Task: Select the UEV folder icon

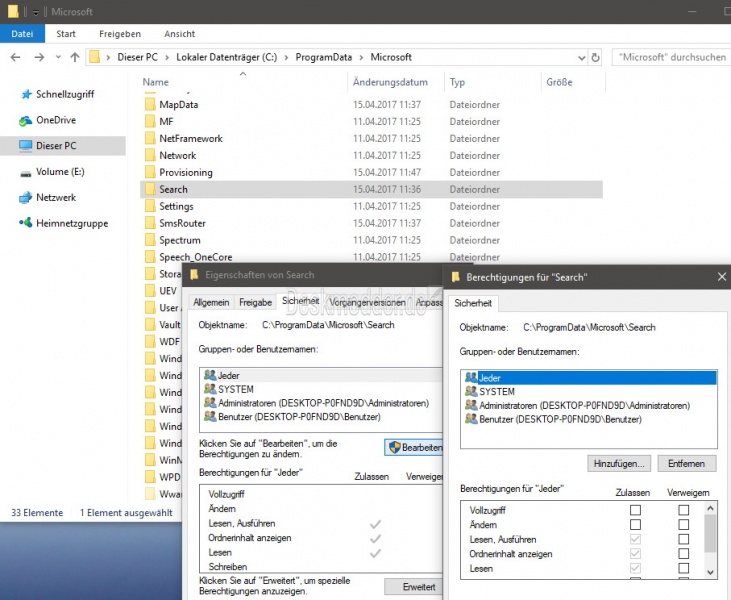Action: 150,291
